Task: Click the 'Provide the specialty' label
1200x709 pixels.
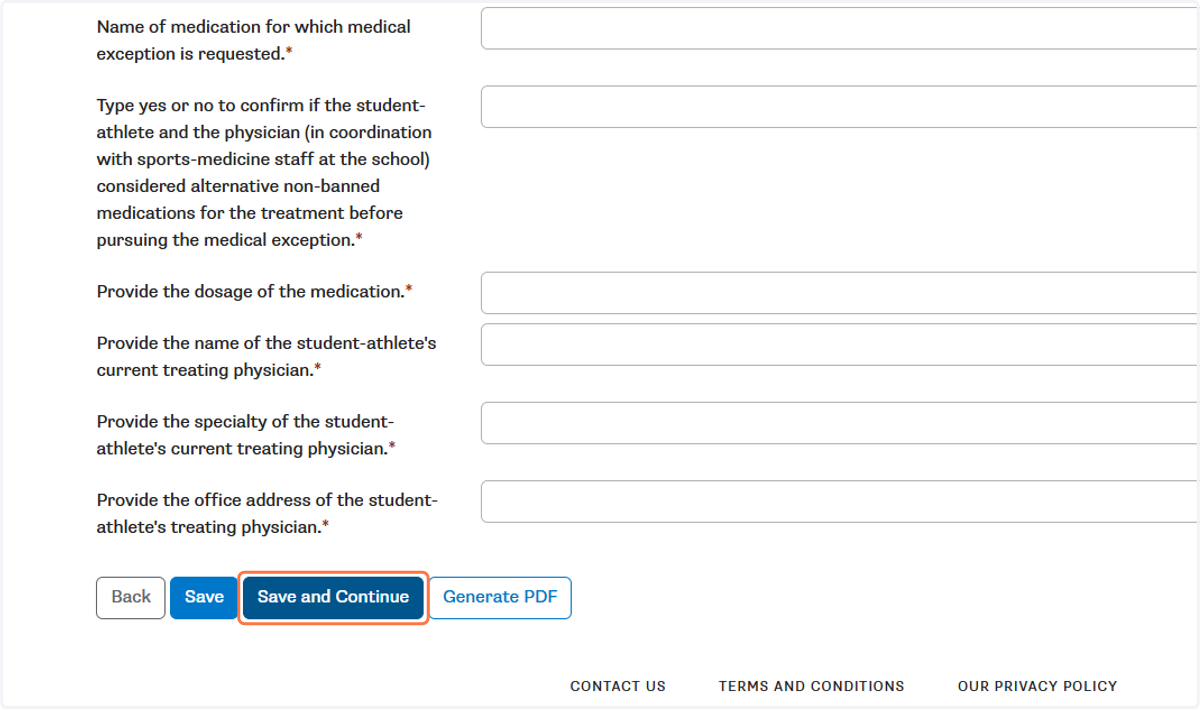Action: click(x=246, y=436)
